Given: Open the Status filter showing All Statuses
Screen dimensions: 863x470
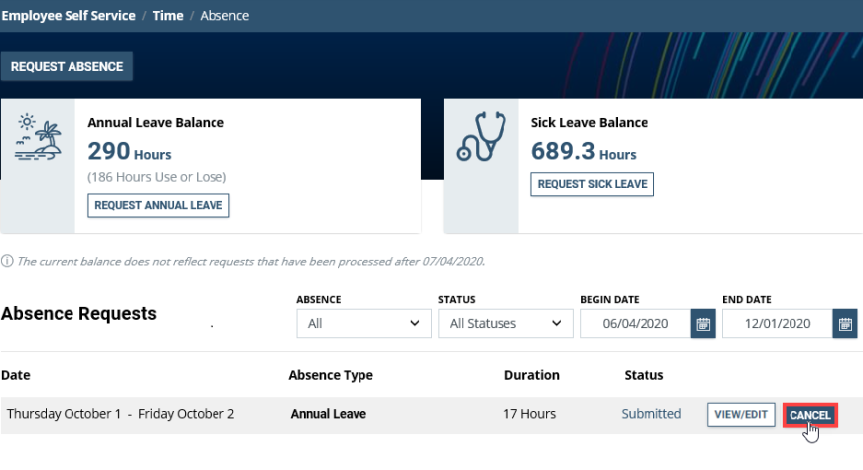Looking at the screenshot, I should coord(505,324).
